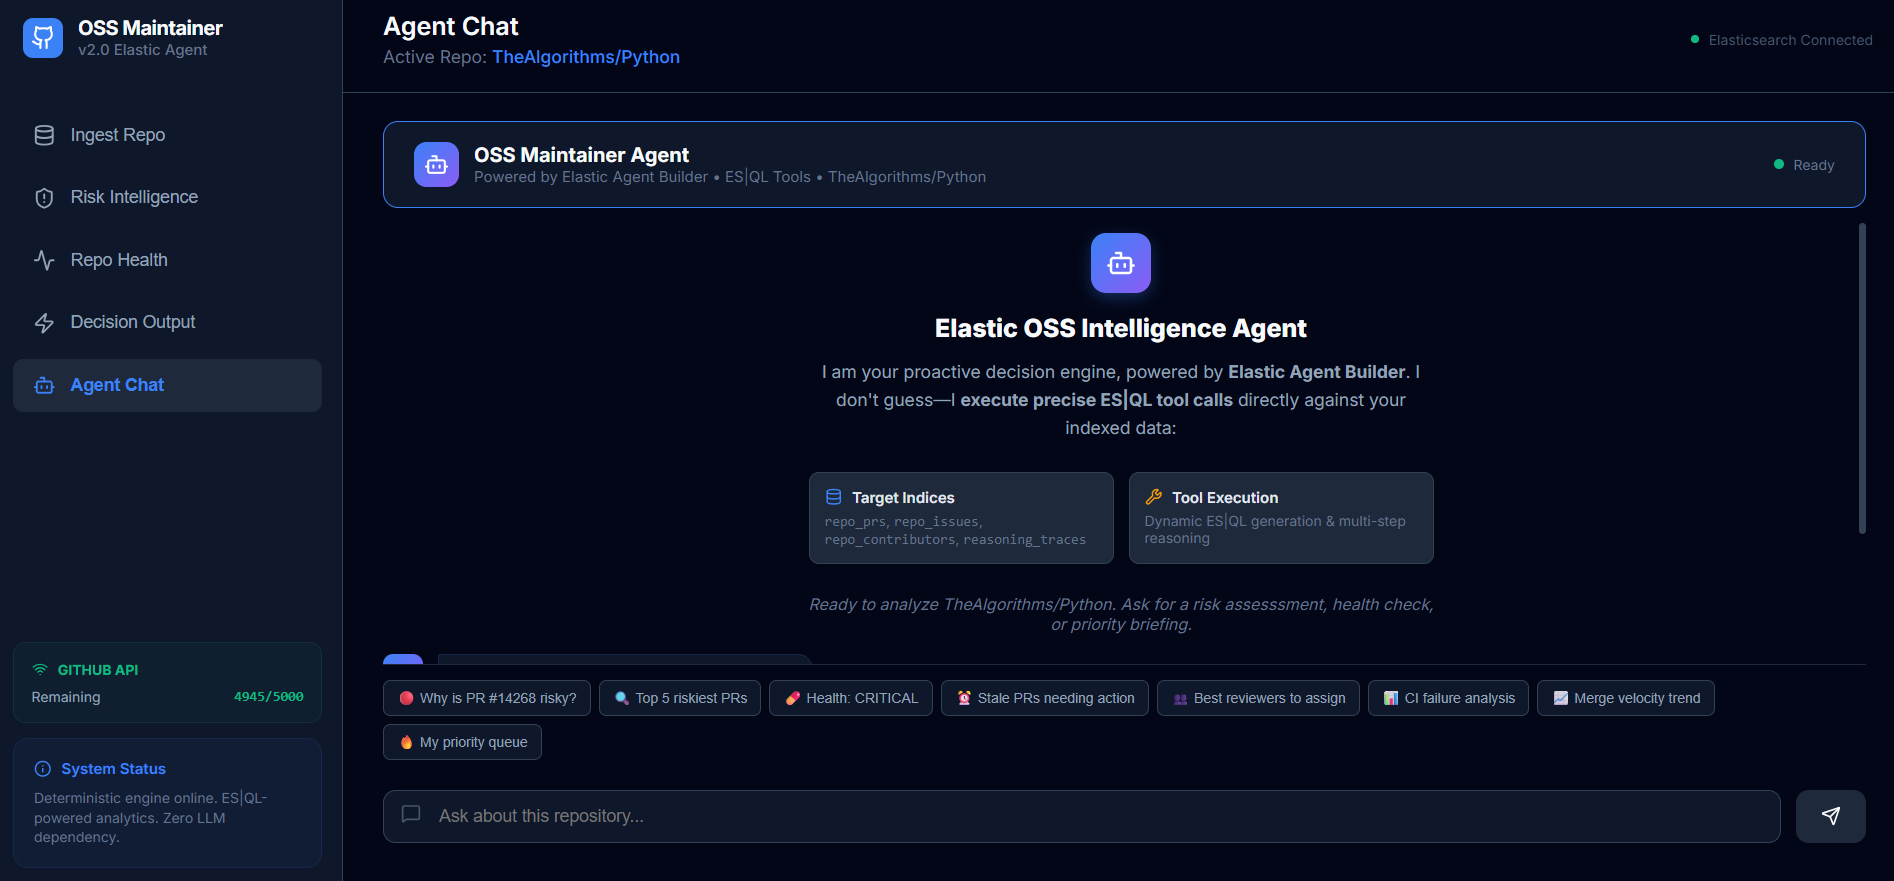Click the '4945/5000' remaining API value

[x=269, y=697]
